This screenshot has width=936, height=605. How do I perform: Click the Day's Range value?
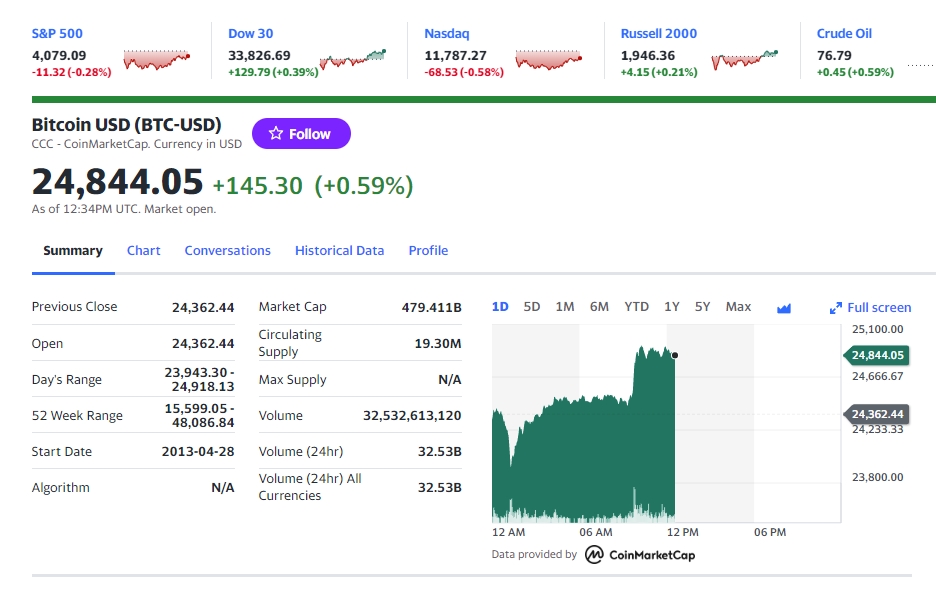click(199, 379)
